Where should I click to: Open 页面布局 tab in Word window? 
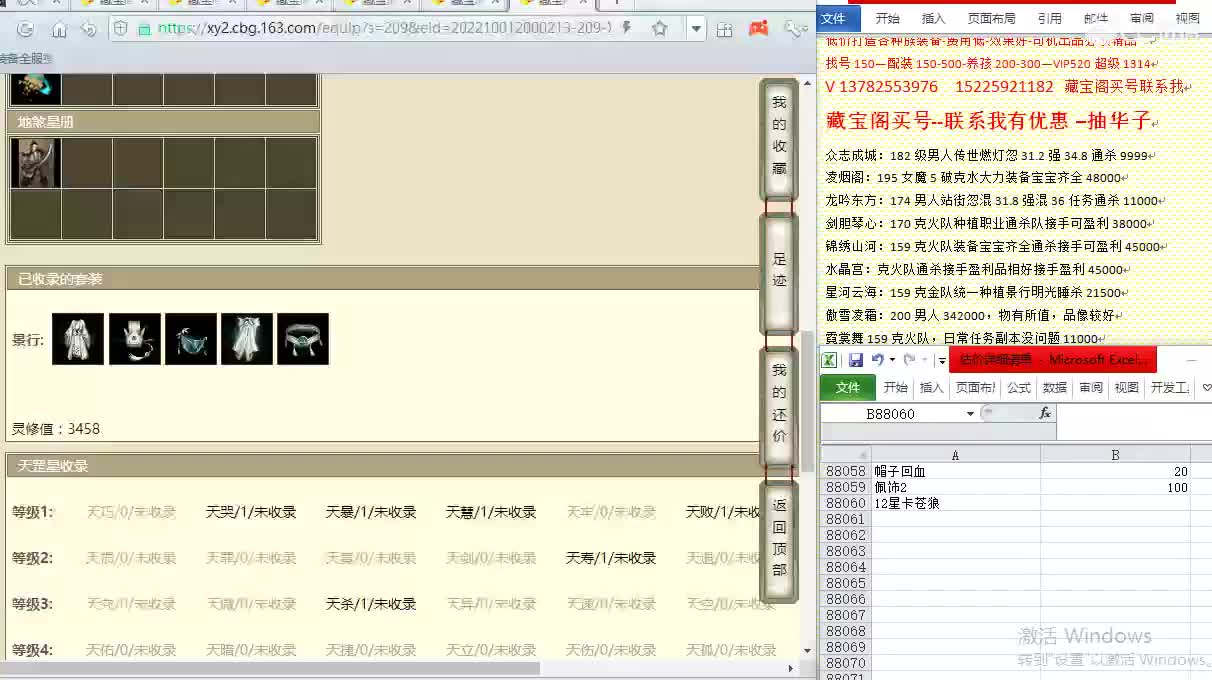pos(991,18)
